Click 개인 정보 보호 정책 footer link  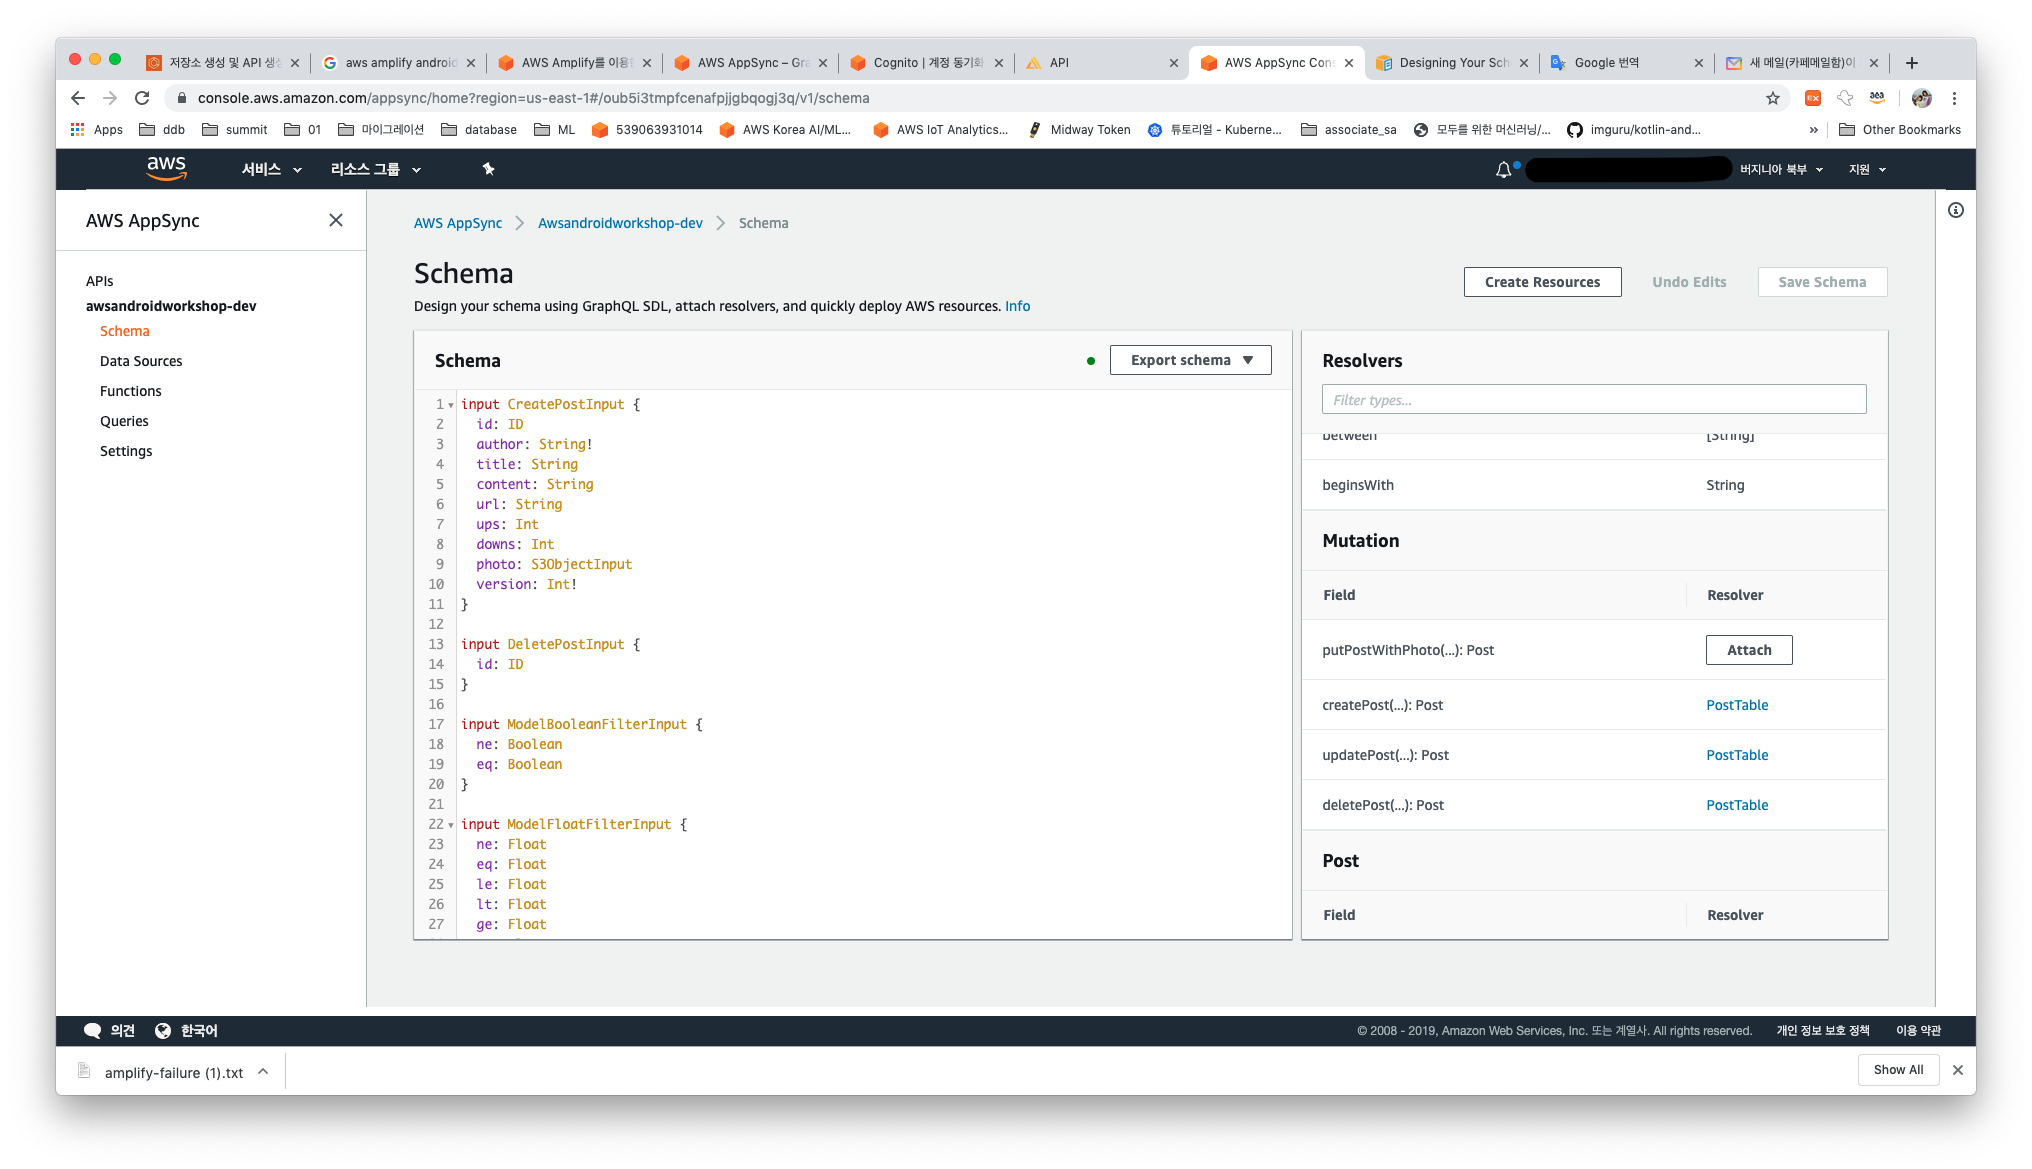click(1822, 1031)
